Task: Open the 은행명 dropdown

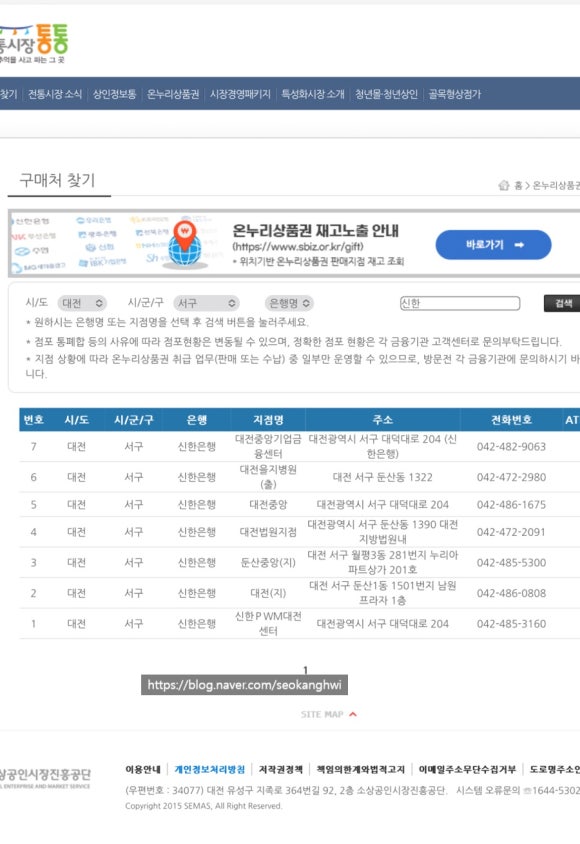Action: tap(289, 303)
